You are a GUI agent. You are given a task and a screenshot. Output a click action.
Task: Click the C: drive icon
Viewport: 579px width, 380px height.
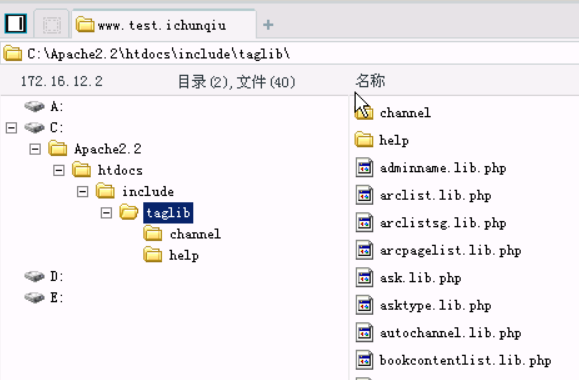34,127
